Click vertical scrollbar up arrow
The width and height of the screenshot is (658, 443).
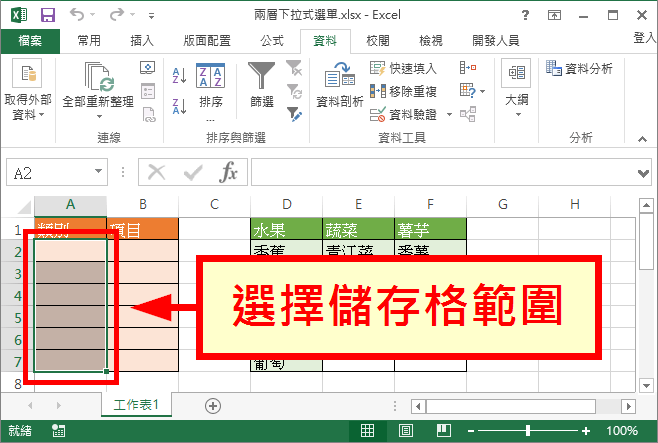tap(646, 206)
